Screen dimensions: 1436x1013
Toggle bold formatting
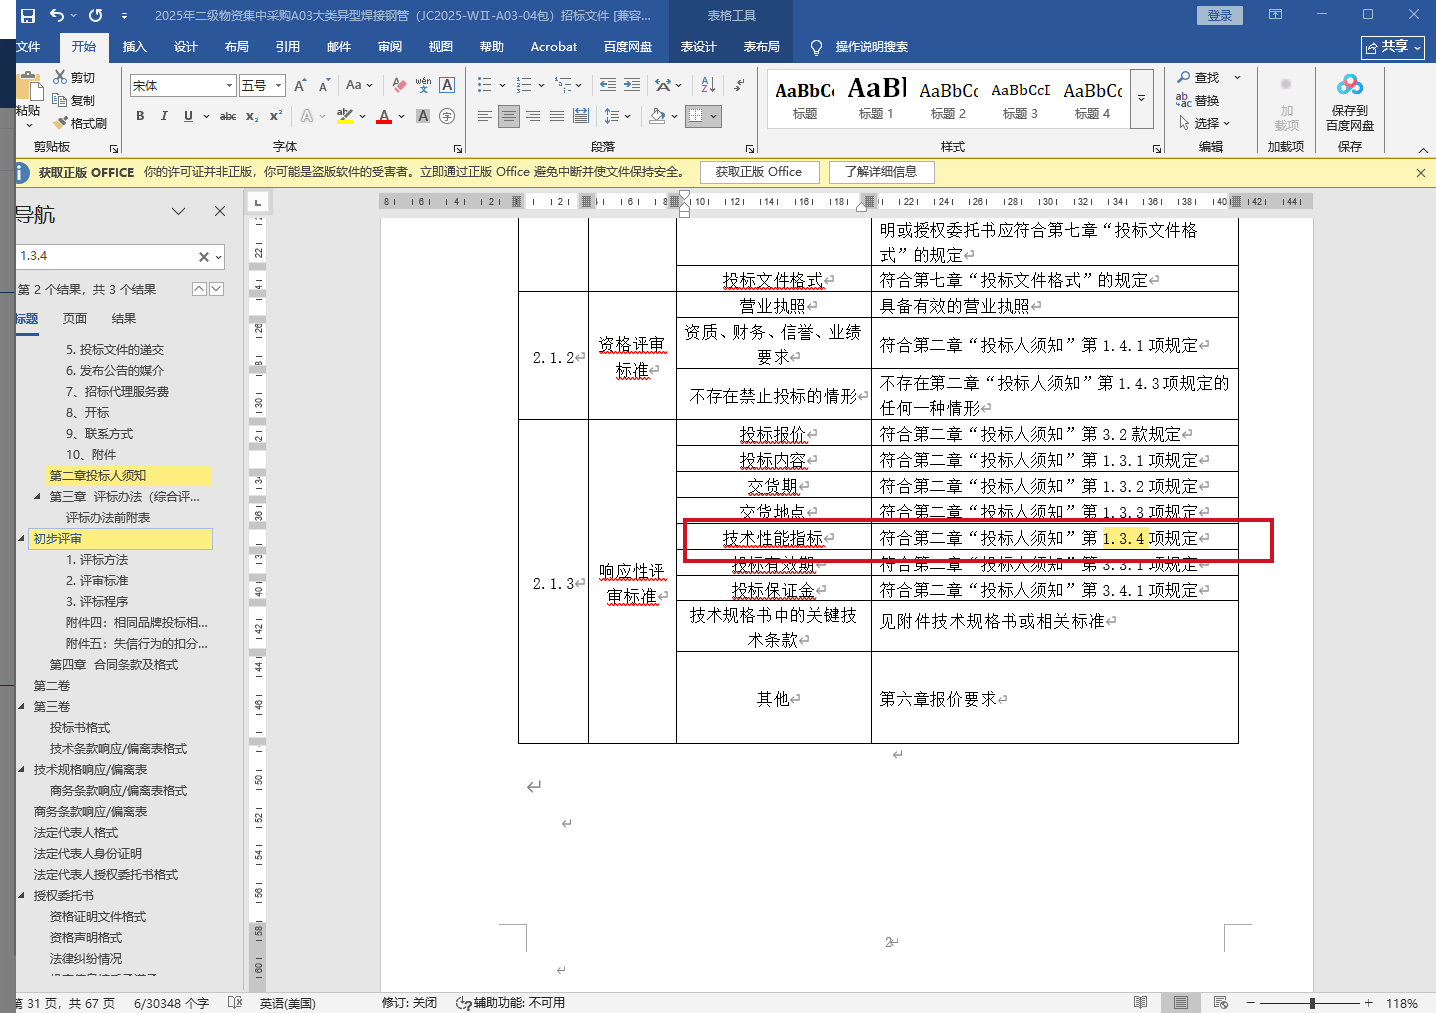click(x=140, y=116)
